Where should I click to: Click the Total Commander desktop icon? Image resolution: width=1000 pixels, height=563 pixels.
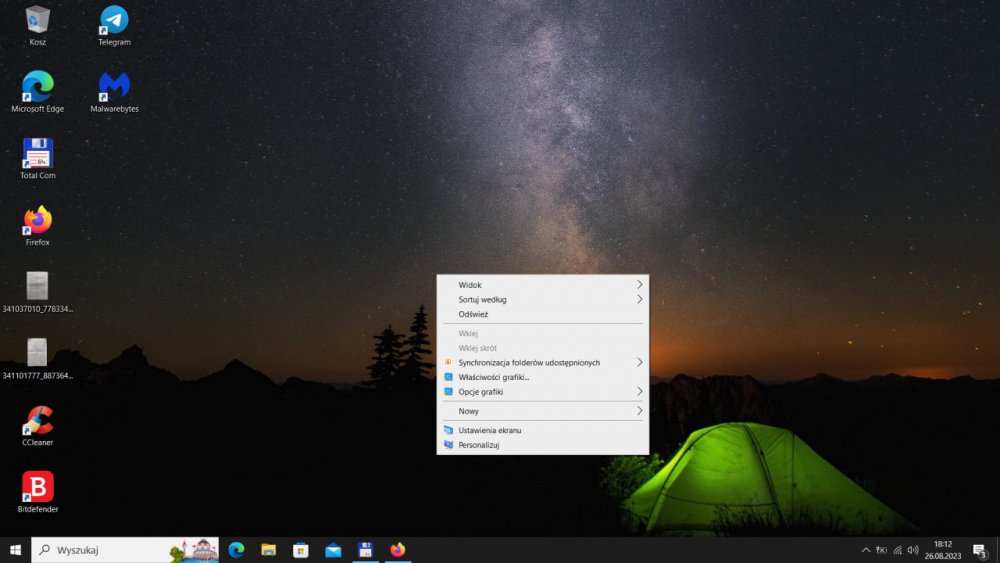[x=38, y=154]
